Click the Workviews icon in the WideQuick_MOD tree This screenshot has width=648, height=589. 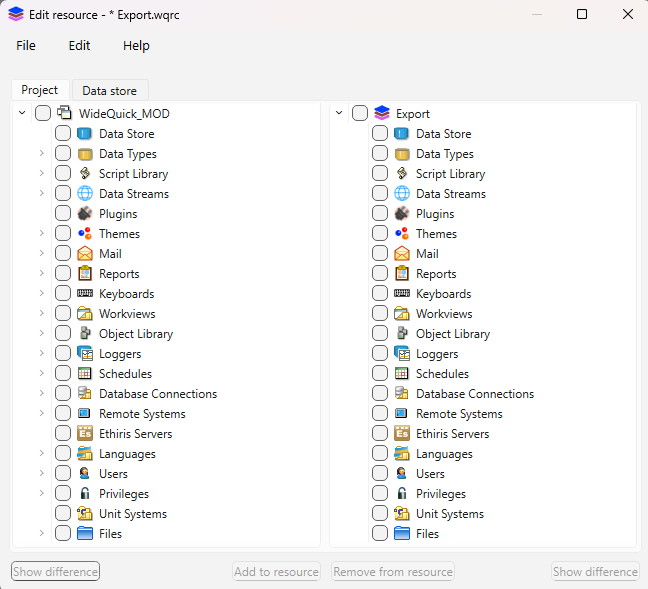(x=85, y=313)
